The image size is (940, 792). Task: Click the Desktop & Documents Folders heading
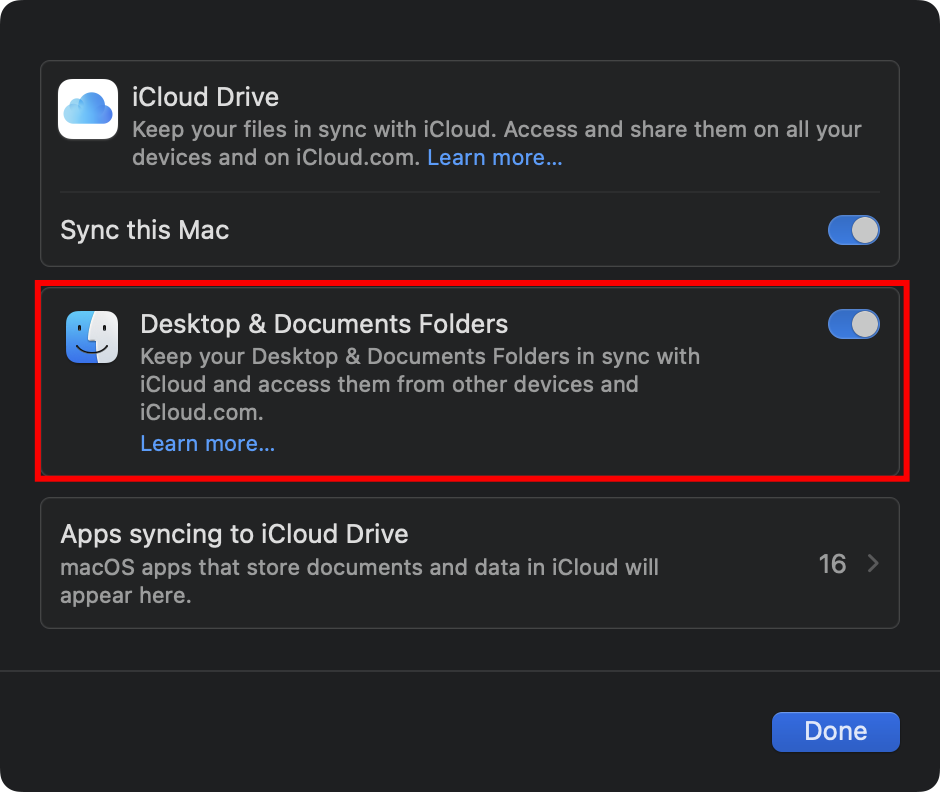click(x=324, y=324)
